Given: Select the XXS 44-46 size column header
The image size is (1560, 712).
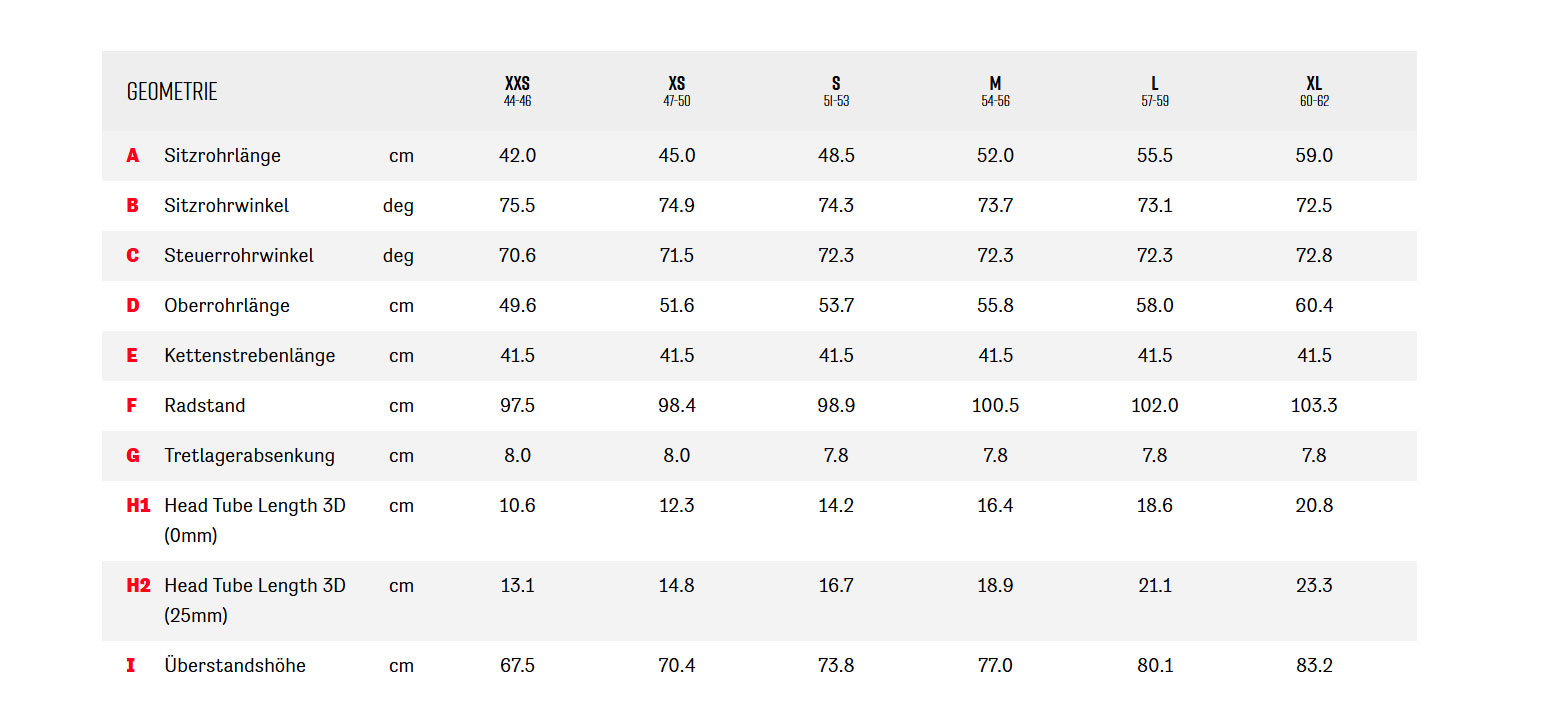Looking at the screenshot, I should 517,91.
